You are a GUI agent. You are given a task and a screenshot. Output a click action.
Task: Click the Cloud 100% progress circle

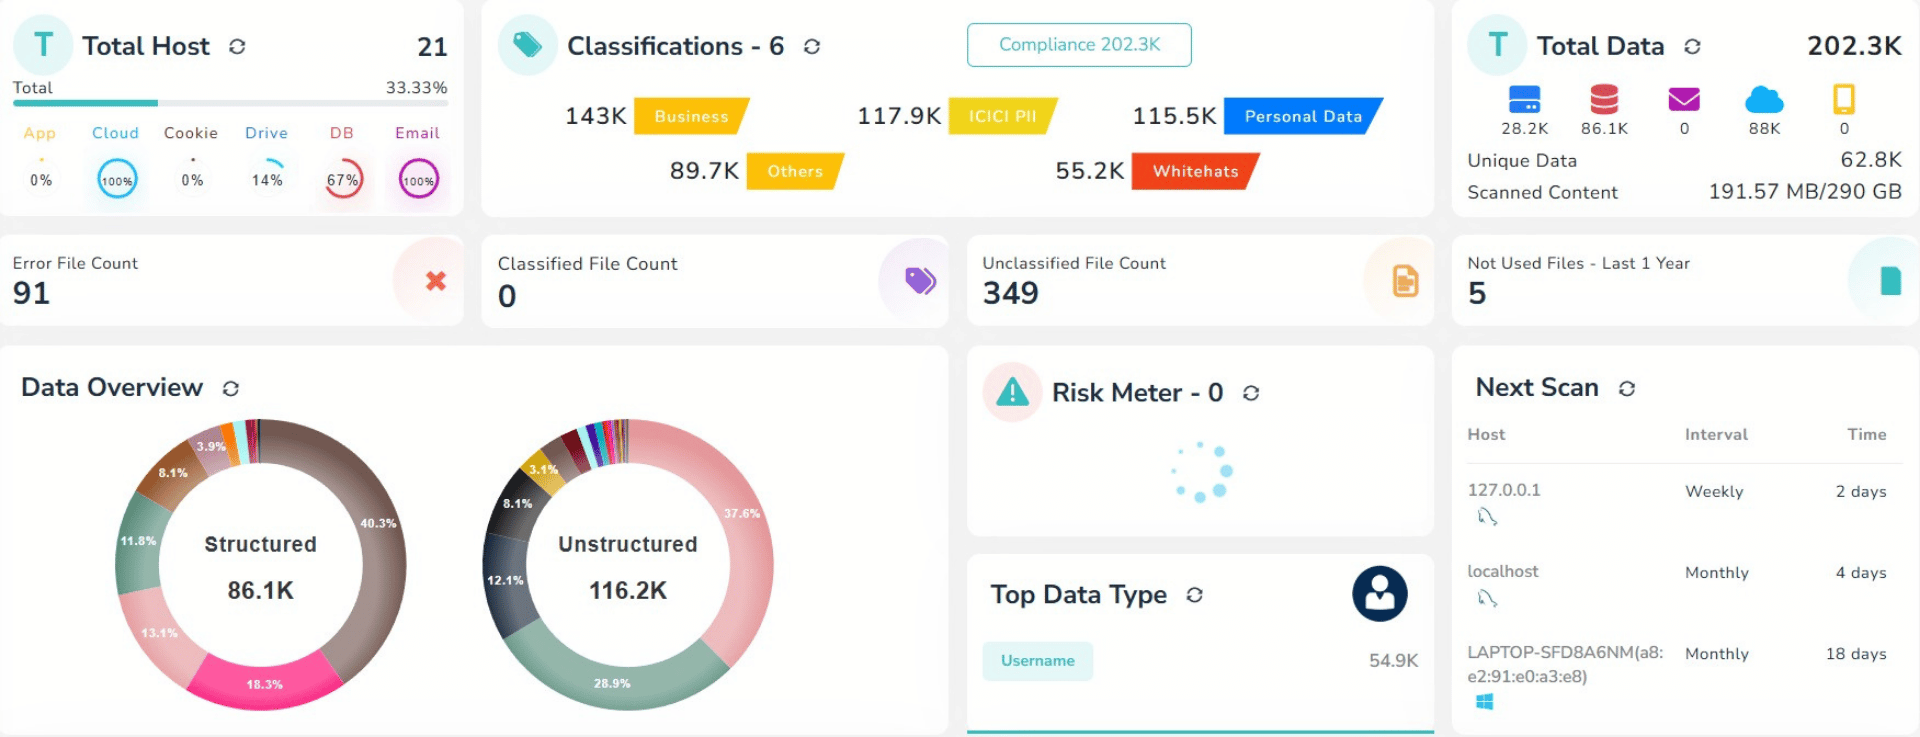coord(117,180)
